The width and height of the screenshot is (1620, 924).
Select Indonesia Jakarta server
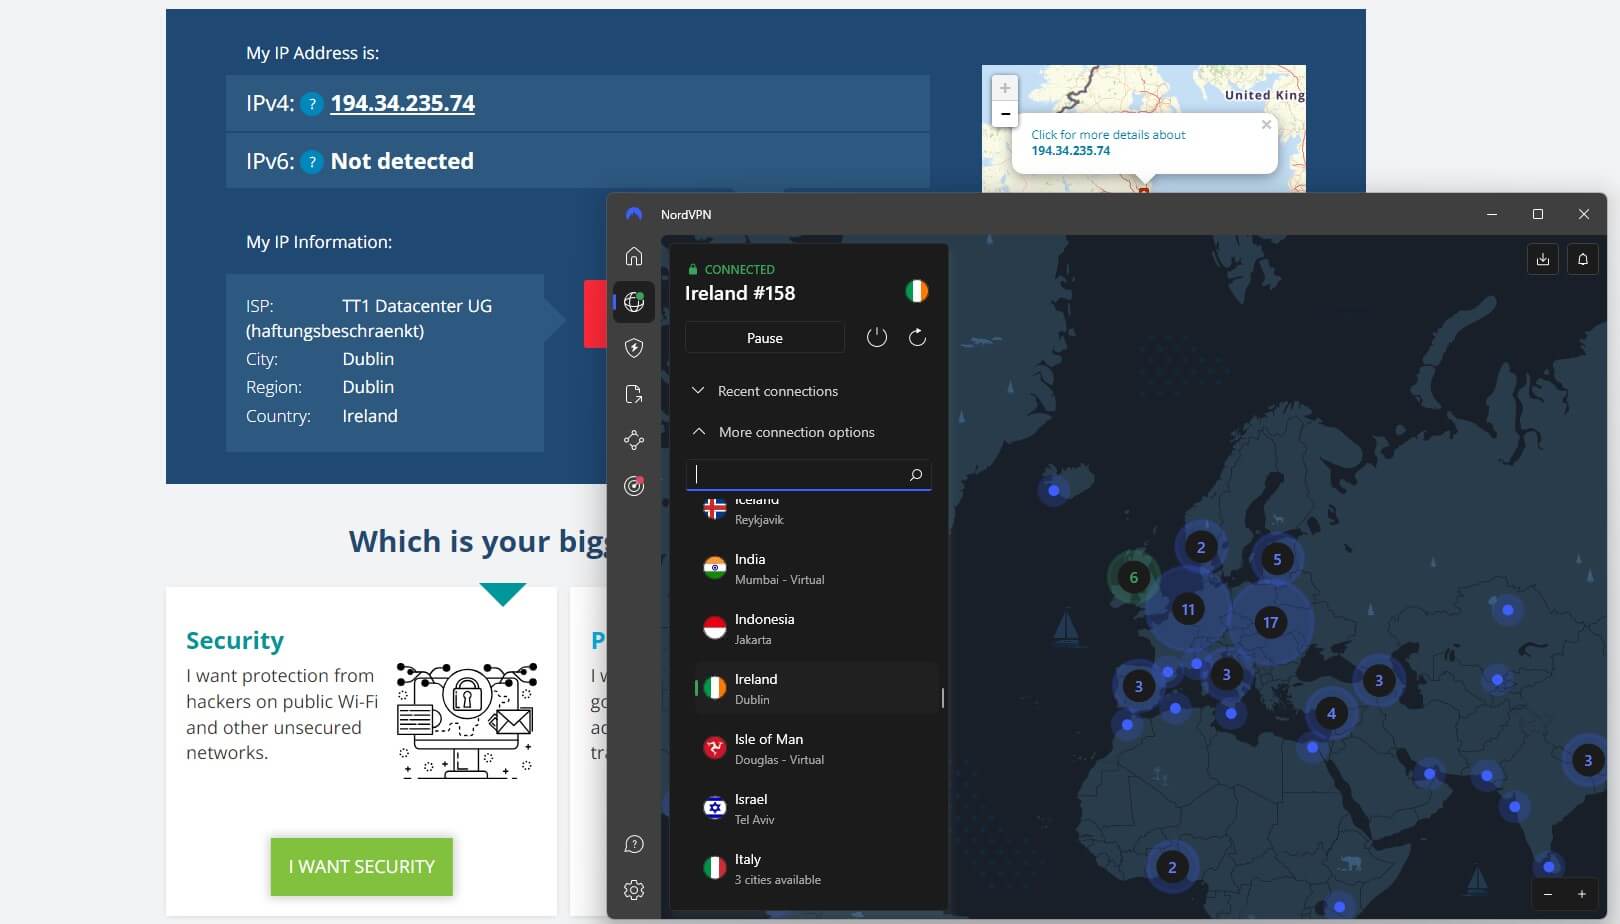coord(816,629)
